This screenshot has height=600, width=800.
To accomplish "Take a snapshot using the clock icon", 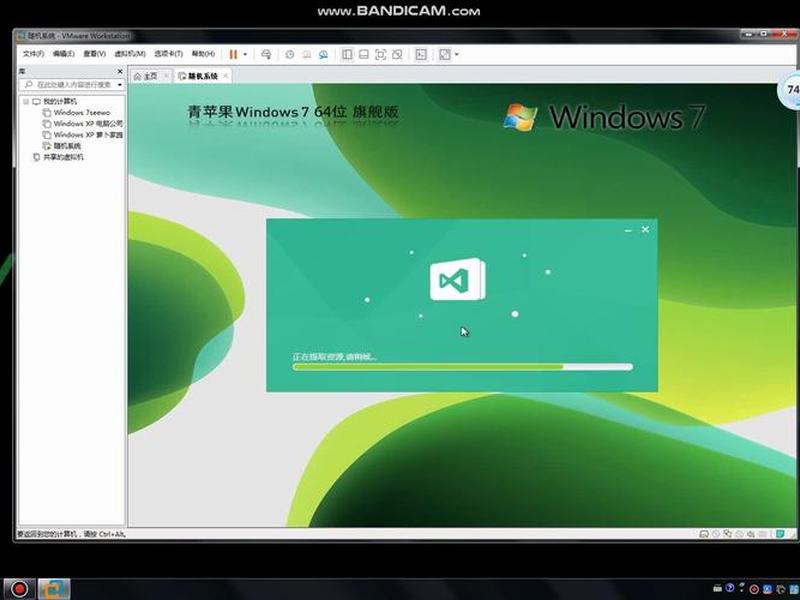I will 289,54.
